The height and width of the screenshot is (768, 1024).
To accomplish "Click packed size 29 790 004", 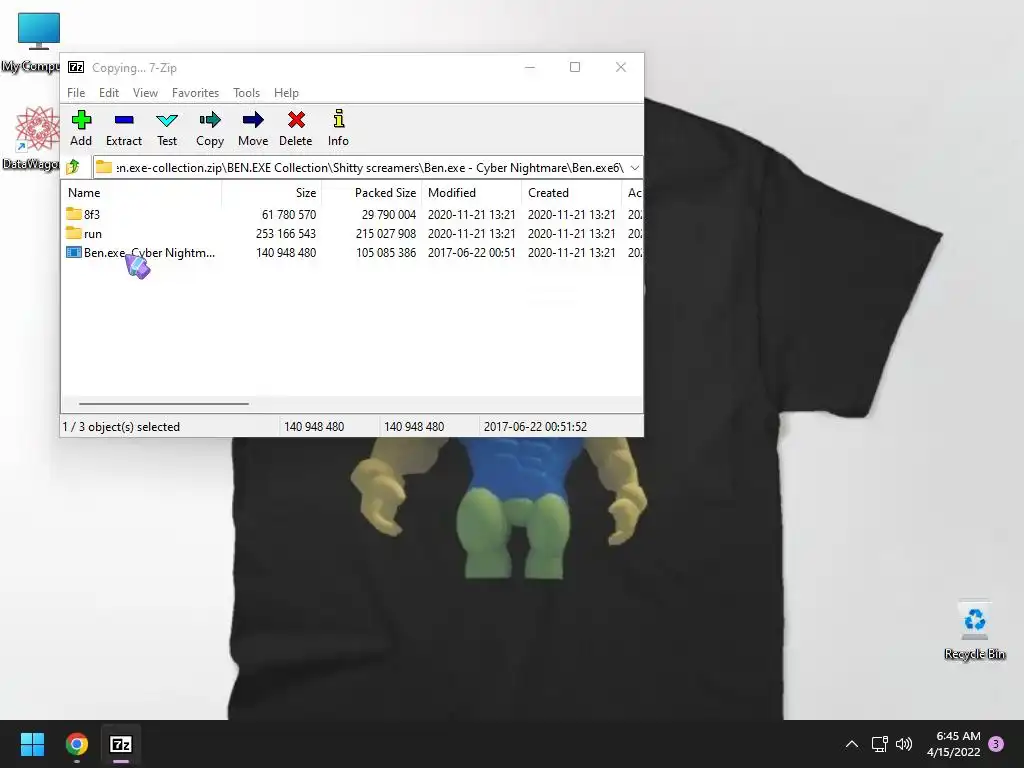I will pyautogui.click(x=389, y=214).
